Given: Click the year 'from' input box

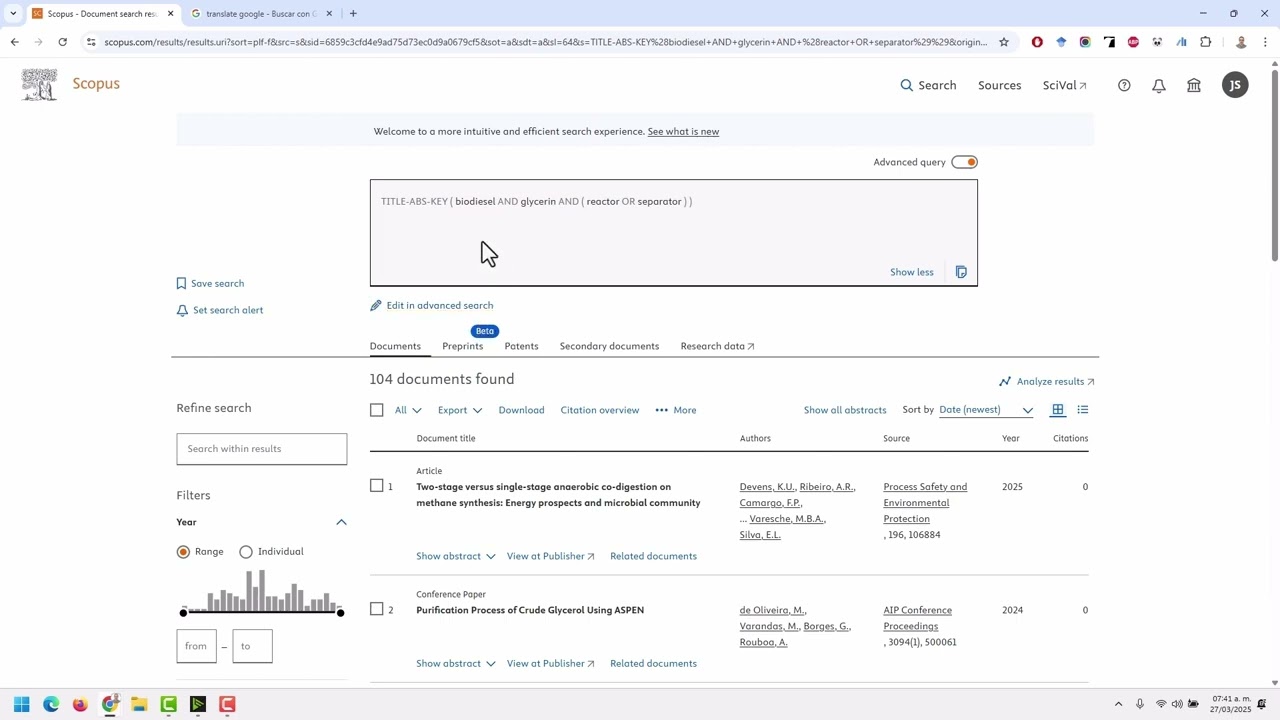Looking at the screenshot, I should point(196,646).
